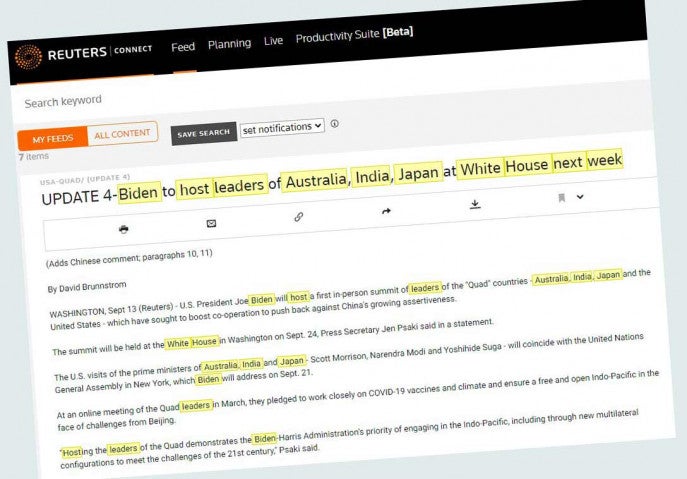Bookmark the article
687x479 pixels.
pyautogui.click(x=561, y=198)
